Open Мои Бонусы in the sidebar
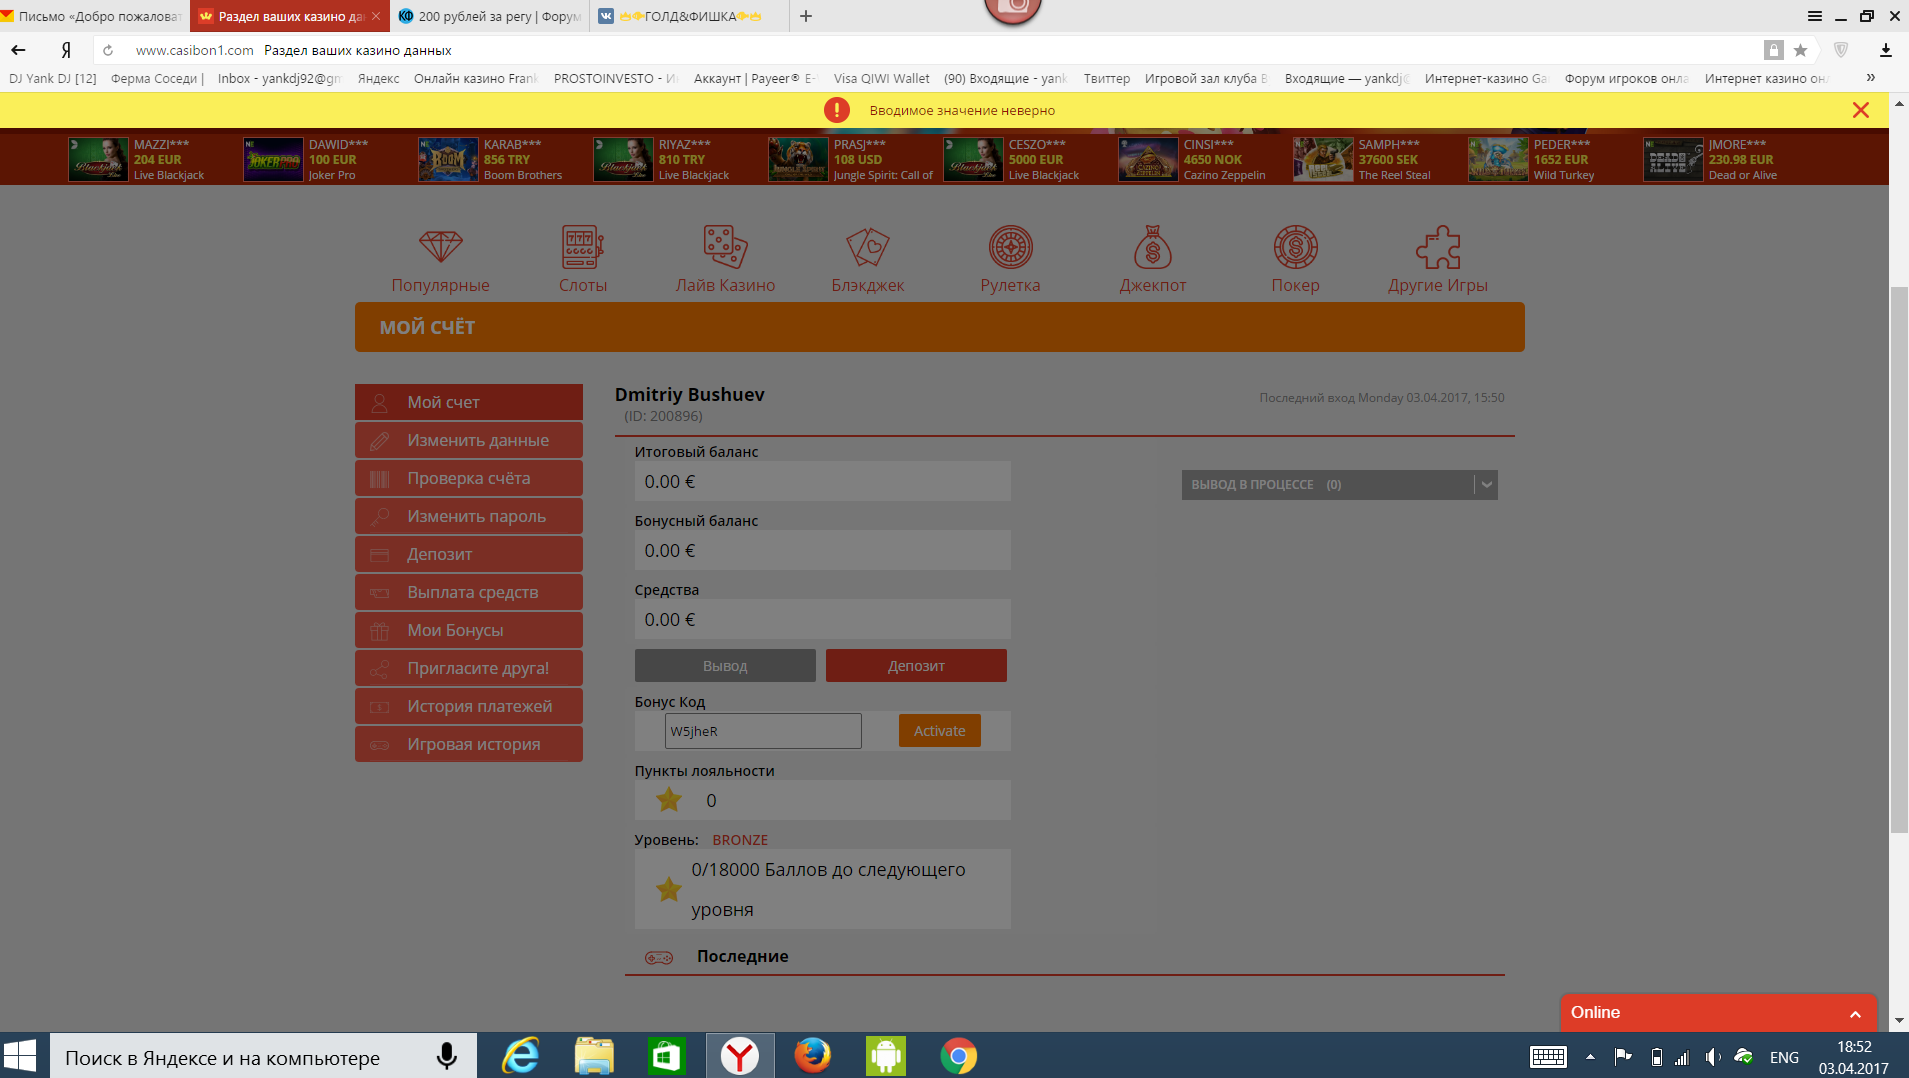This screenshot has height=1078, width=1909. (x=468, y=630)
